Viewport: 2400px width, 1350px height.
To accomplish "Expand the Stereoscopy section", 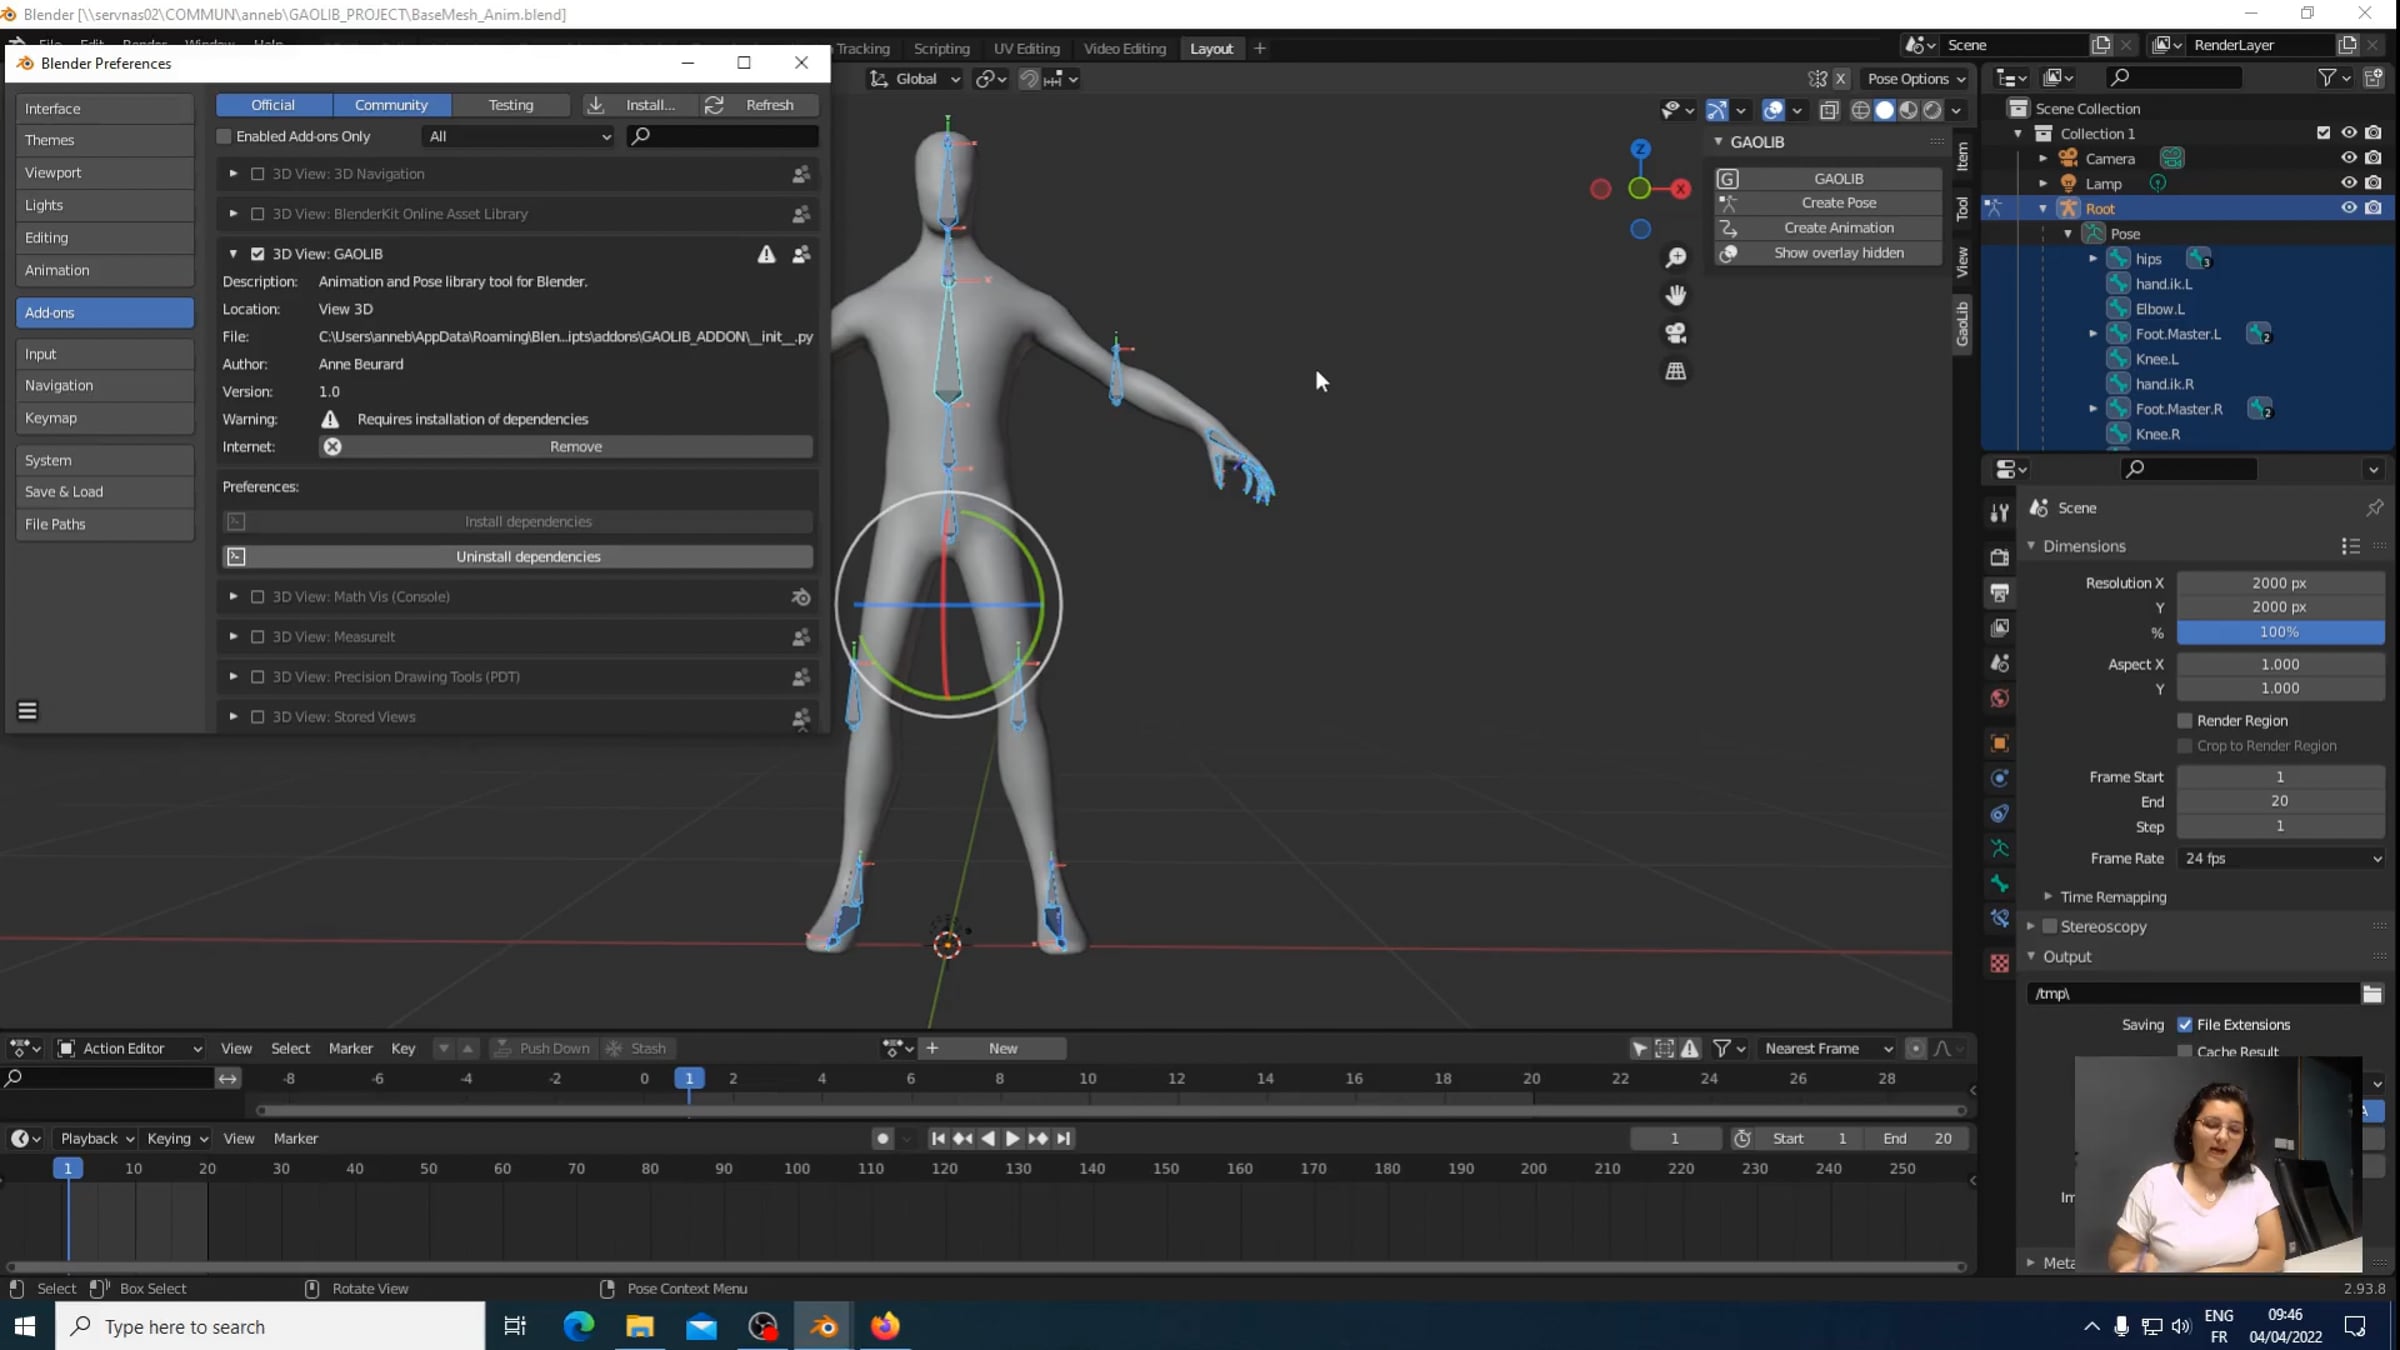I will pos(2031,927).
